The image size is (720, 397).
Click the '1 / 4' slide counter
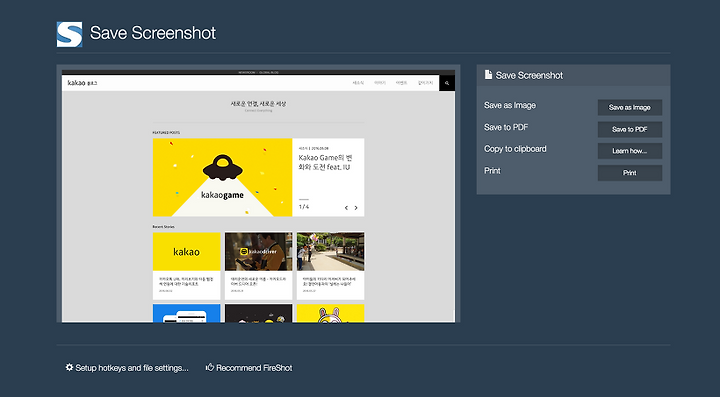click(304, 207)
